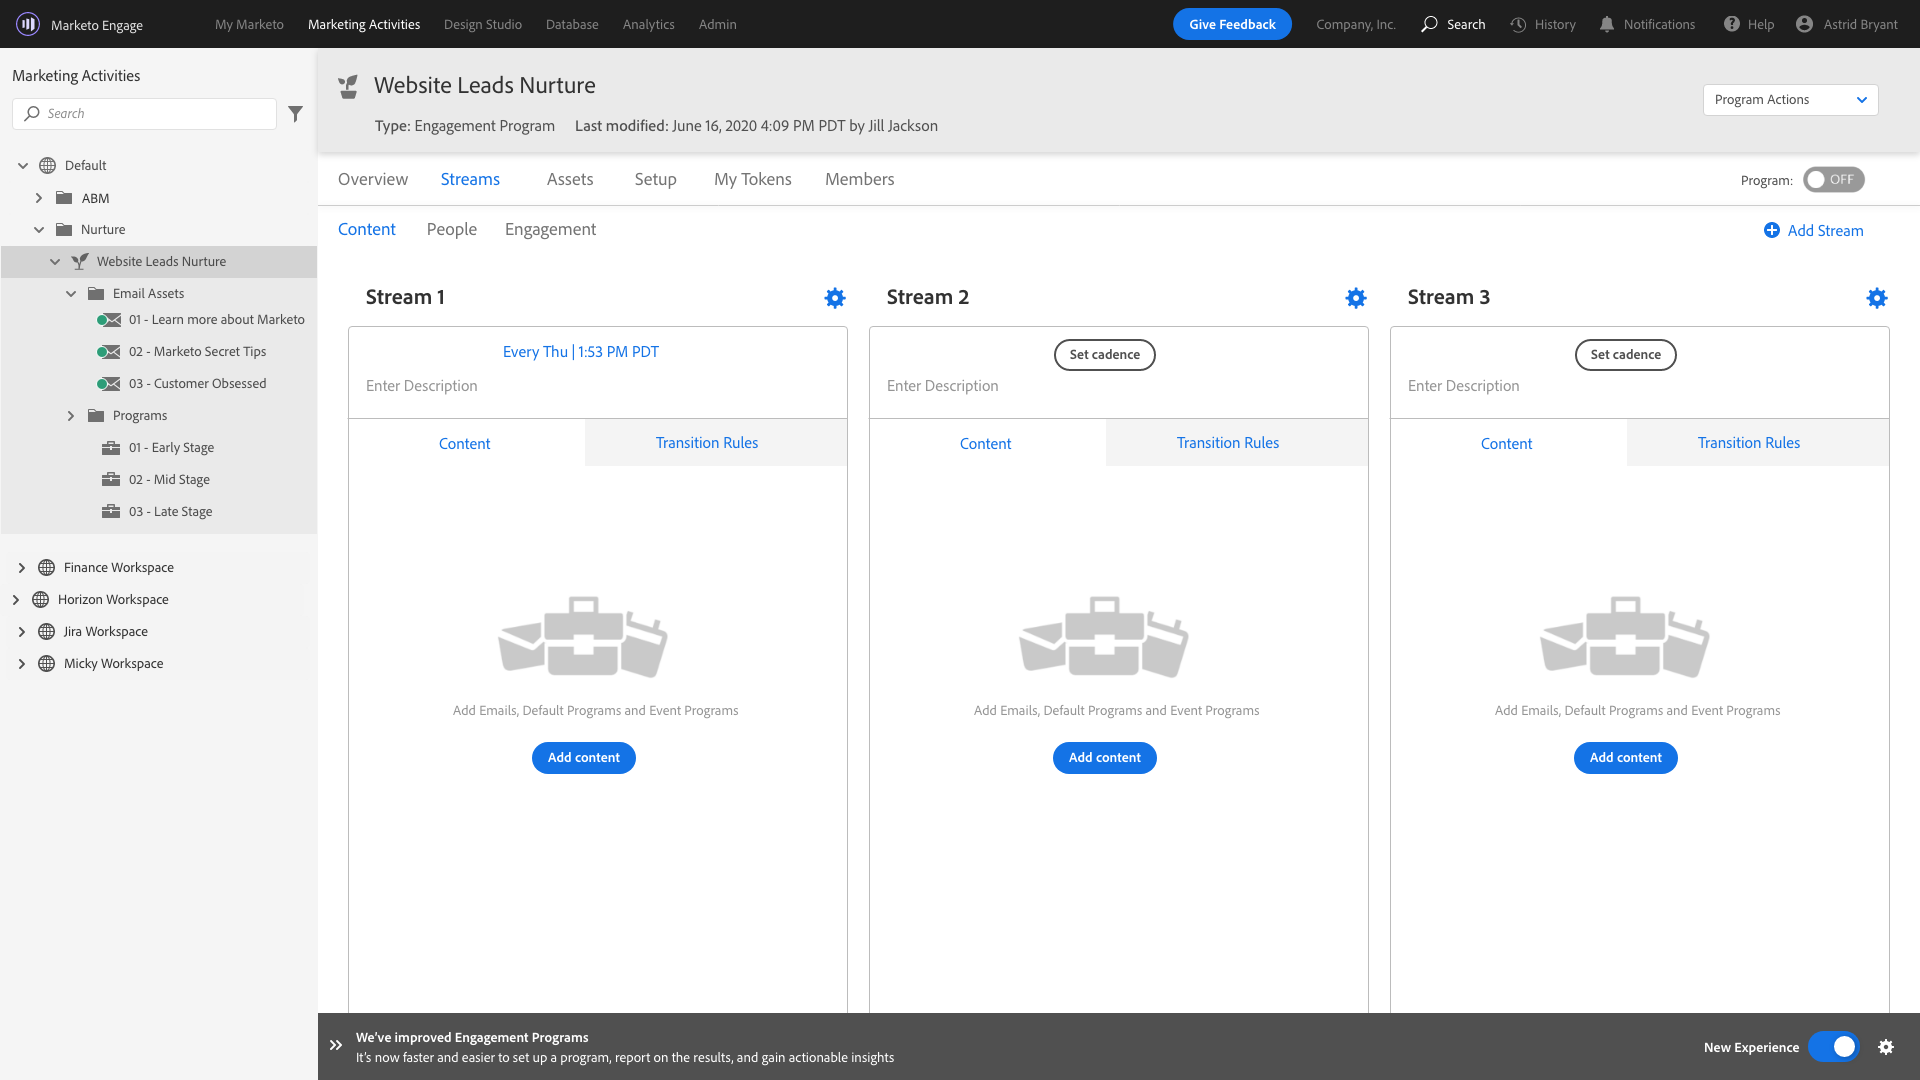Click the Stream 2 settings gear icon
This screenshot has height=1080, width=1920.
pyautogui.click(x=1356, y=298)
